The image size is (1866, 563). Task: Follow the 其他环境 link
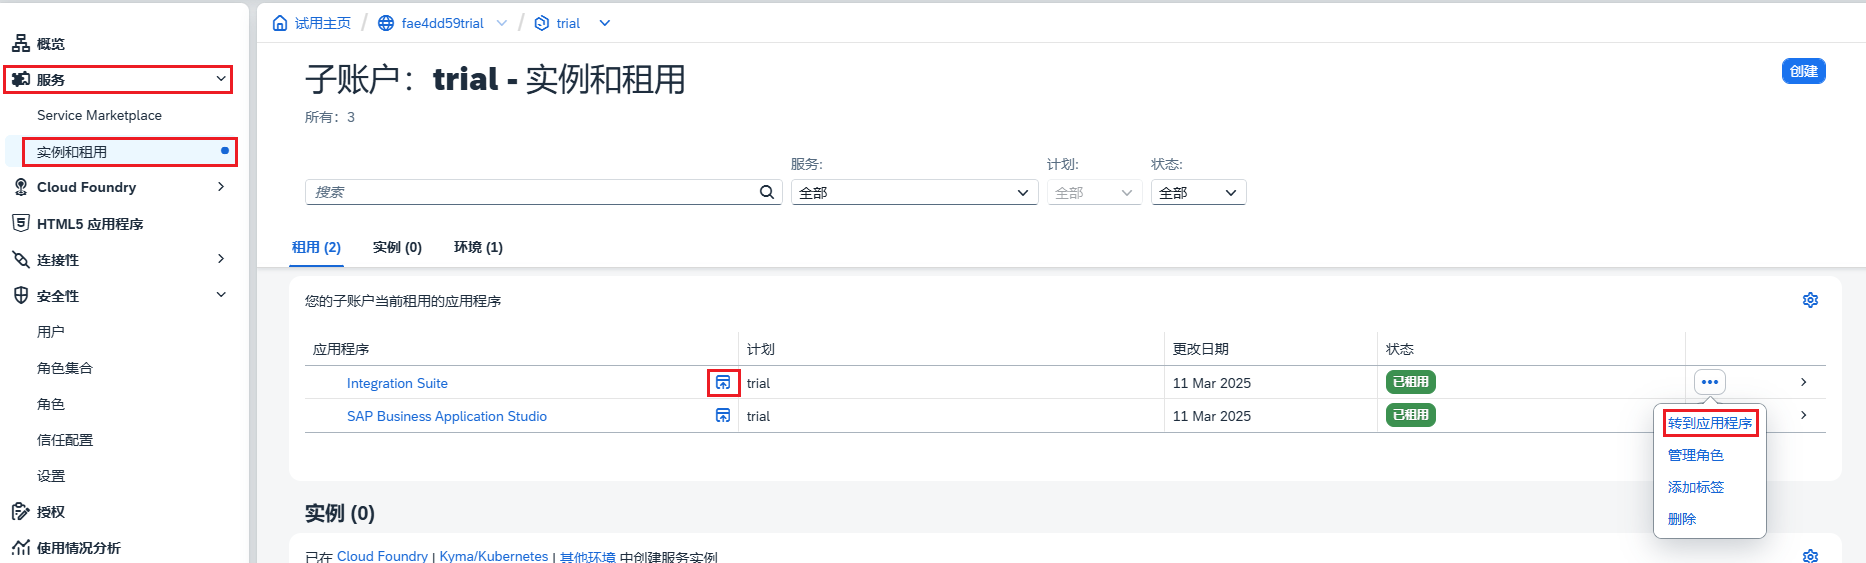pyautogui.click(x=588, y=557)
